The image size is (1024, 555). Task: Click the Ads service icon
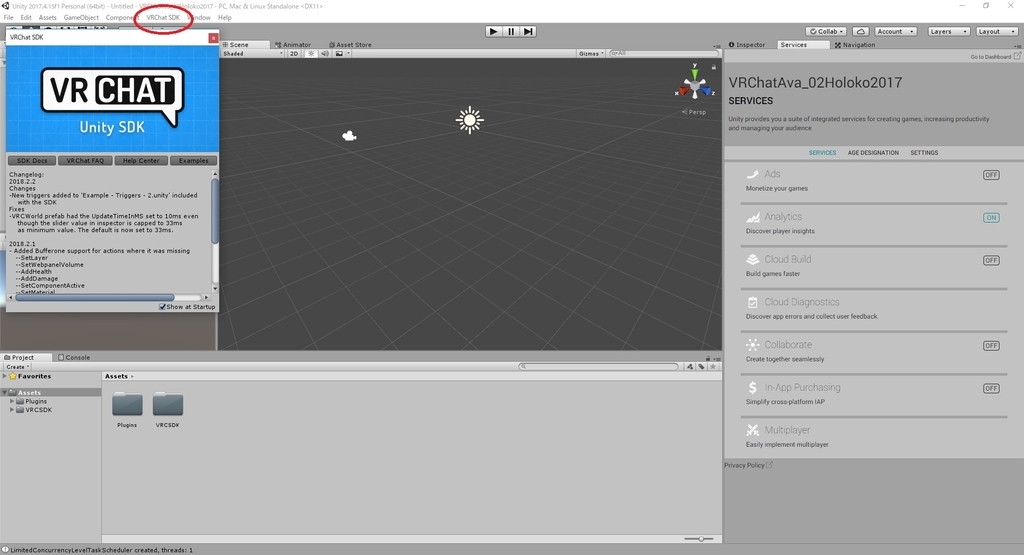pos(752,174)
